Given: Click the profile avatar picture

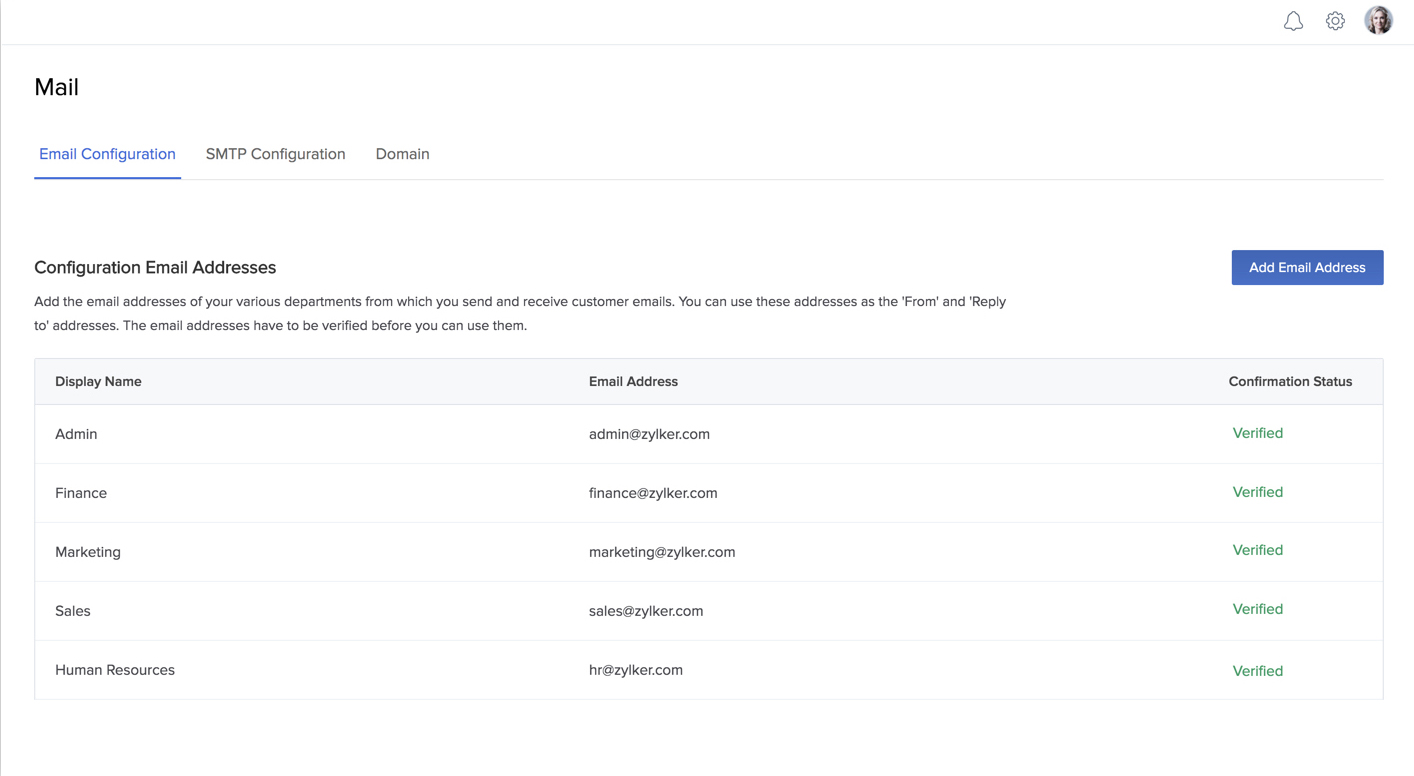Looking at the screenshot, I should click(x=1378, y=20).
